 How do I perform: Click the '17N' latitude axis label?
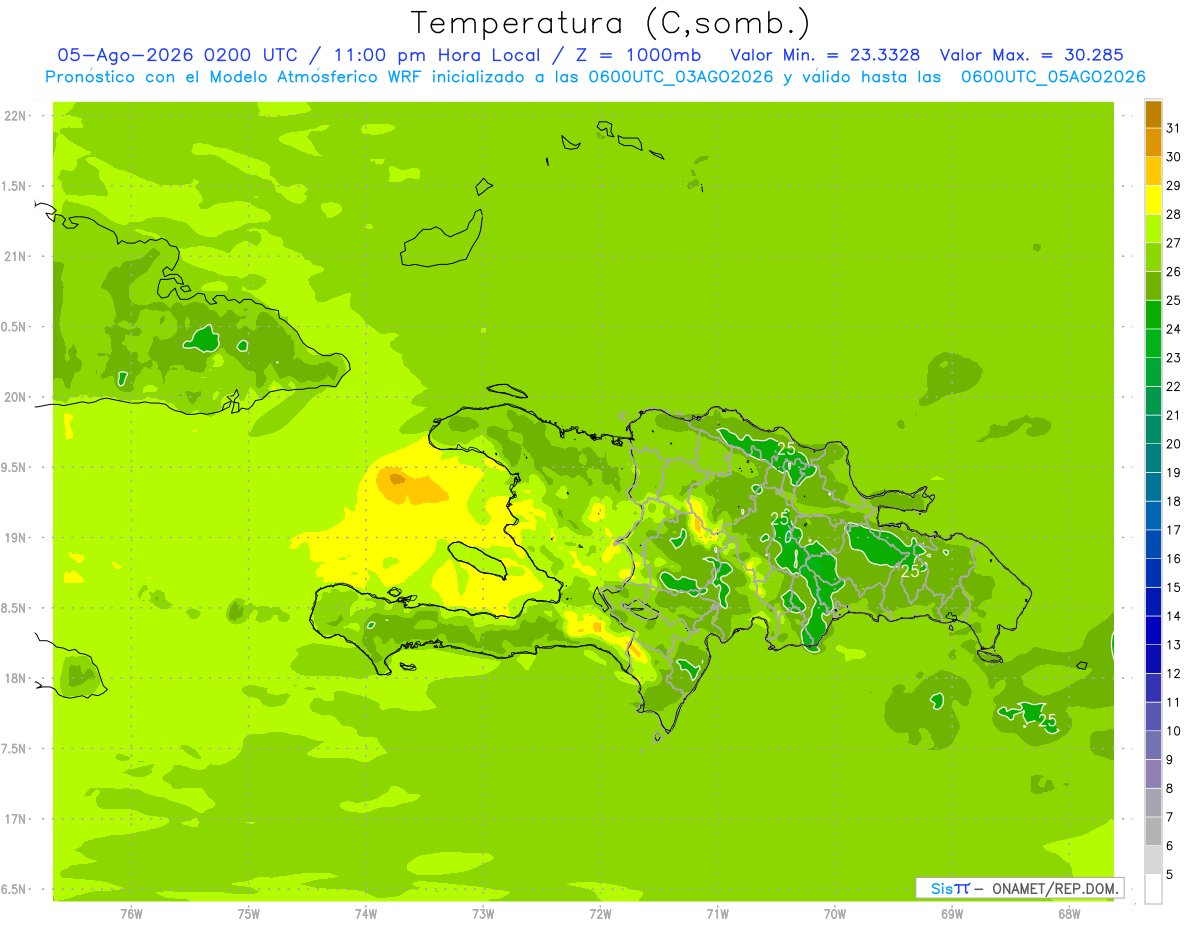pyautogui.click(x=15, y=819)
